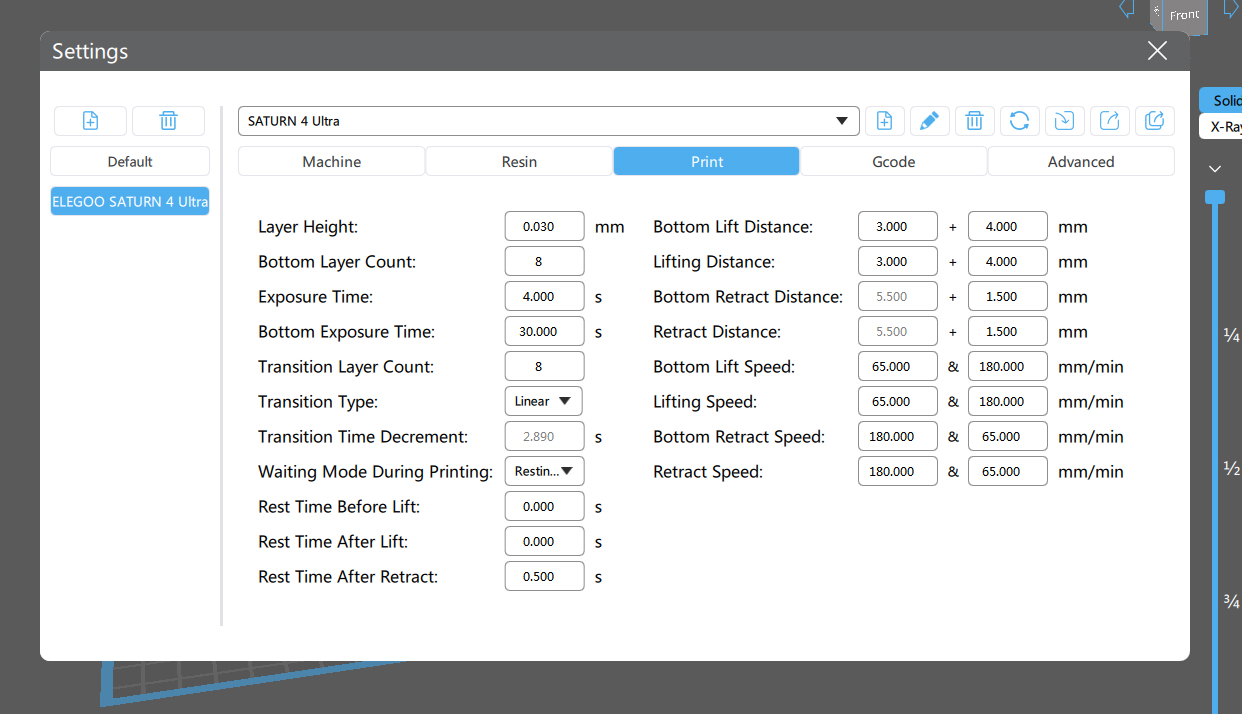Delete the selected printer in left panel

[168, 121]
